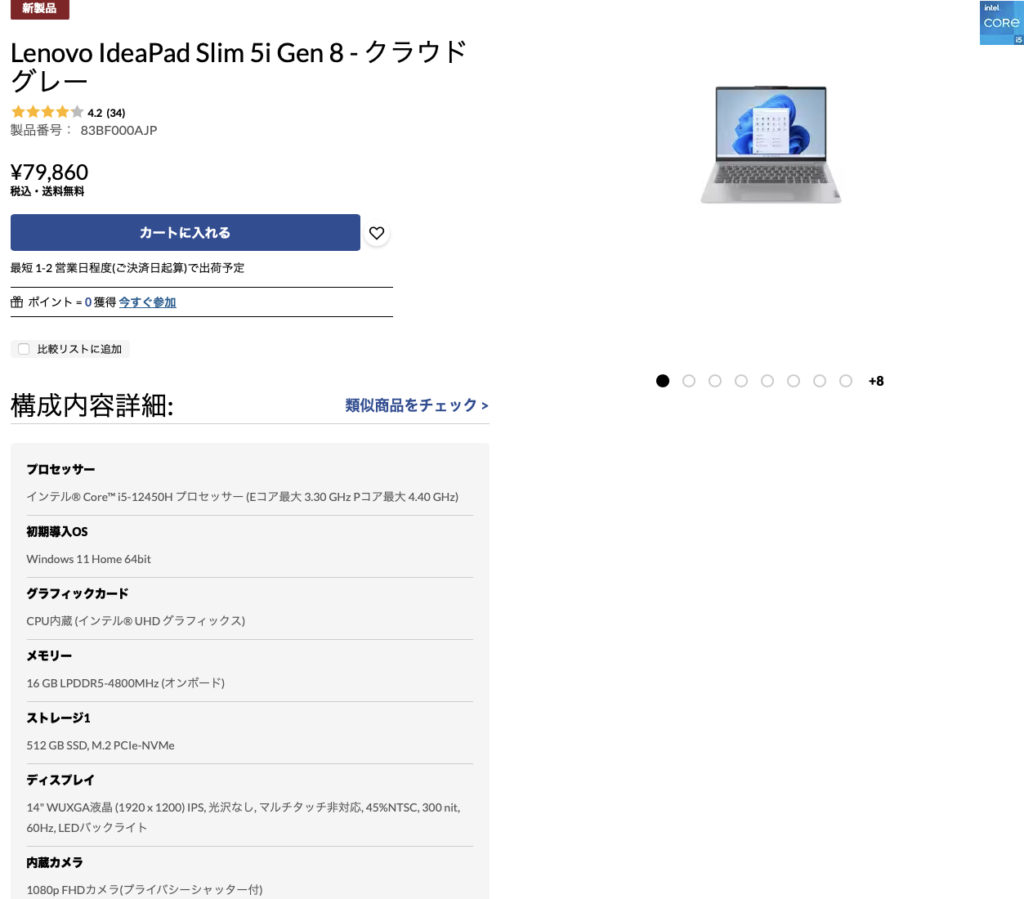Click the ディスプレイ spec label

pyautogui.click(x=61, y=780)
